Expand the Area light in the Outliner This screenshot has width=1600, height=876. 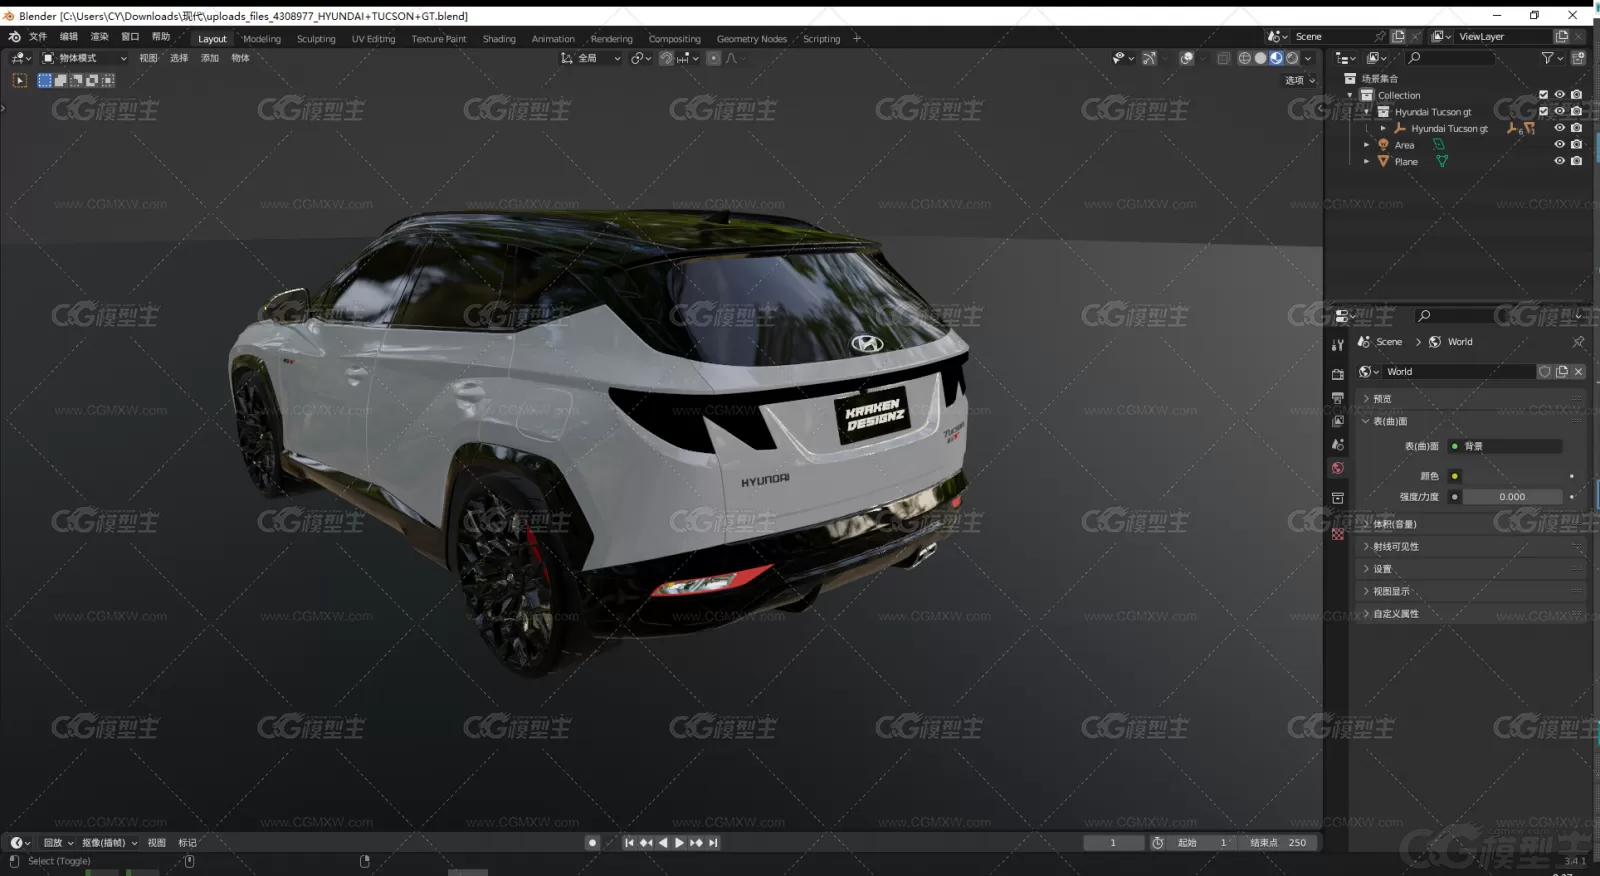[1367, 145]
